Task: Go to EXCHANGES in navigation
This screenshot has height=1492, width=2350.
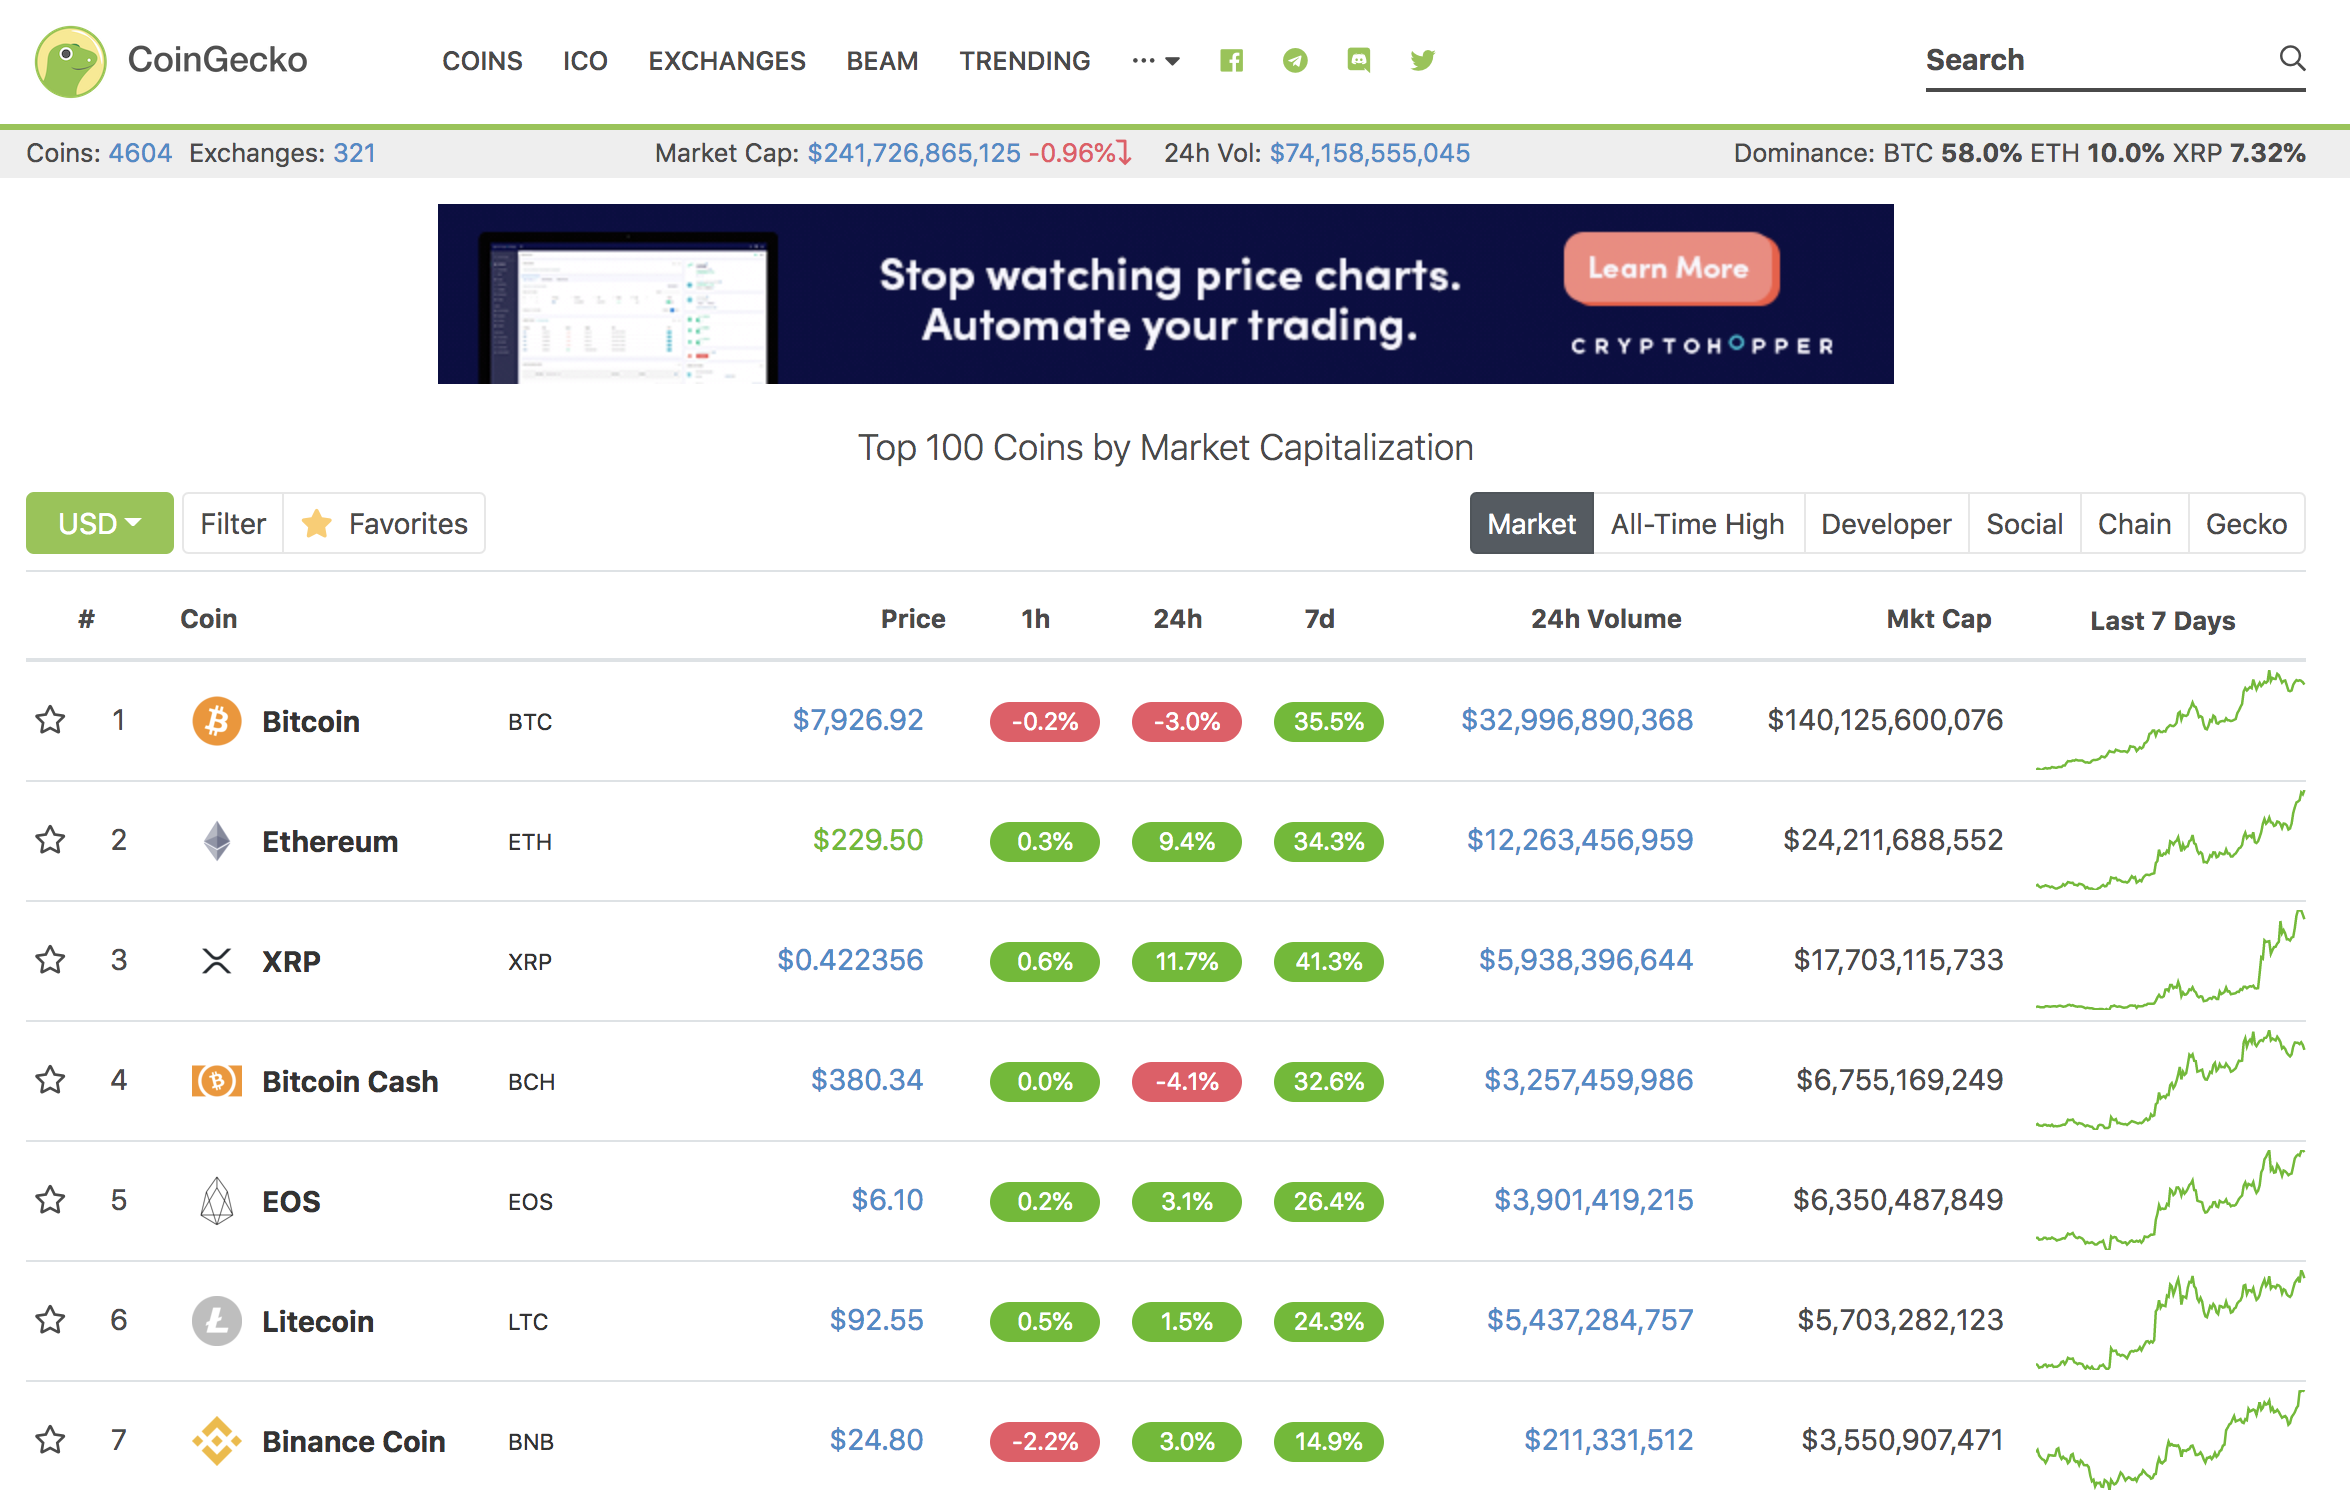Action: [727, 61]
